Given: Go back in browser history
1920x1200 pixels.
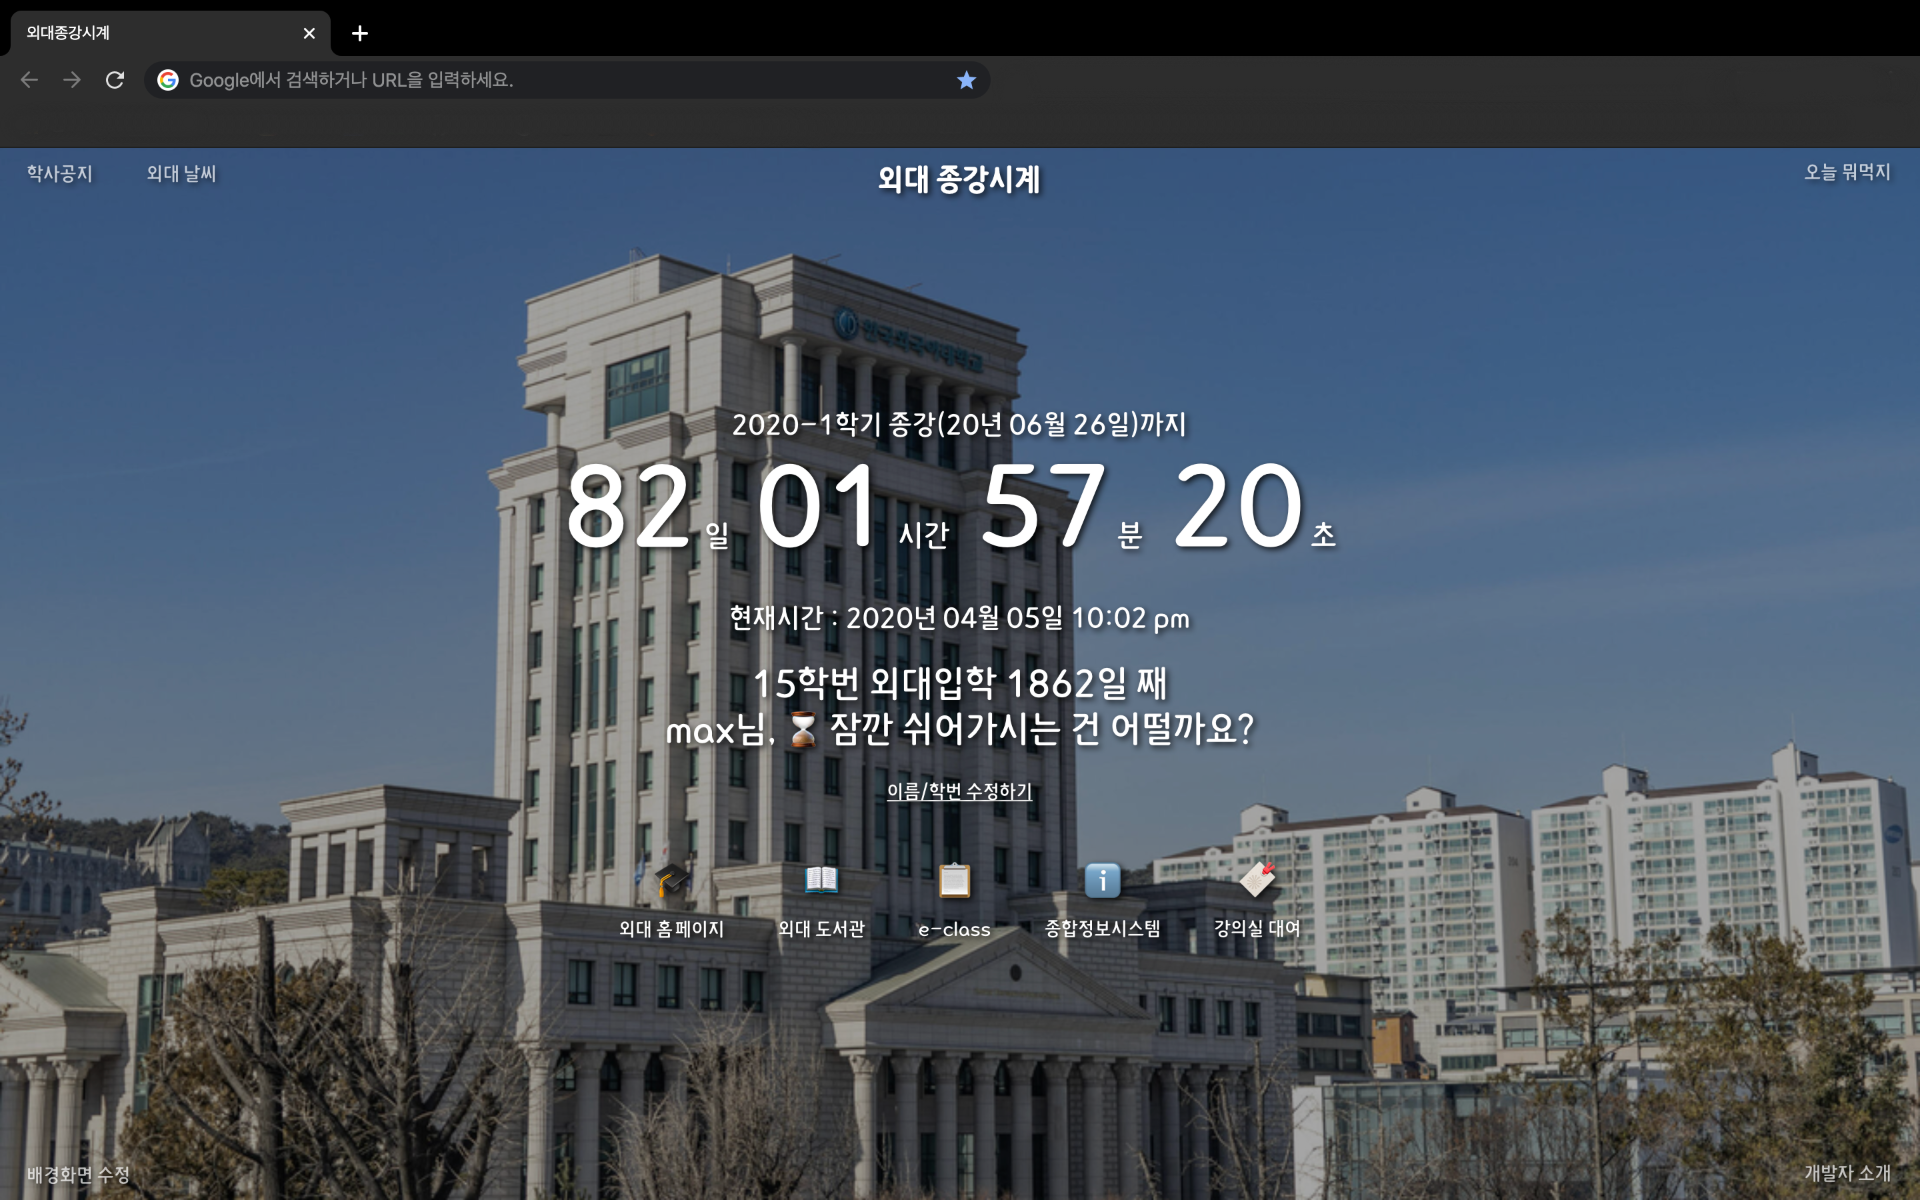Looking at the screenshot, I should click(29, 80).
